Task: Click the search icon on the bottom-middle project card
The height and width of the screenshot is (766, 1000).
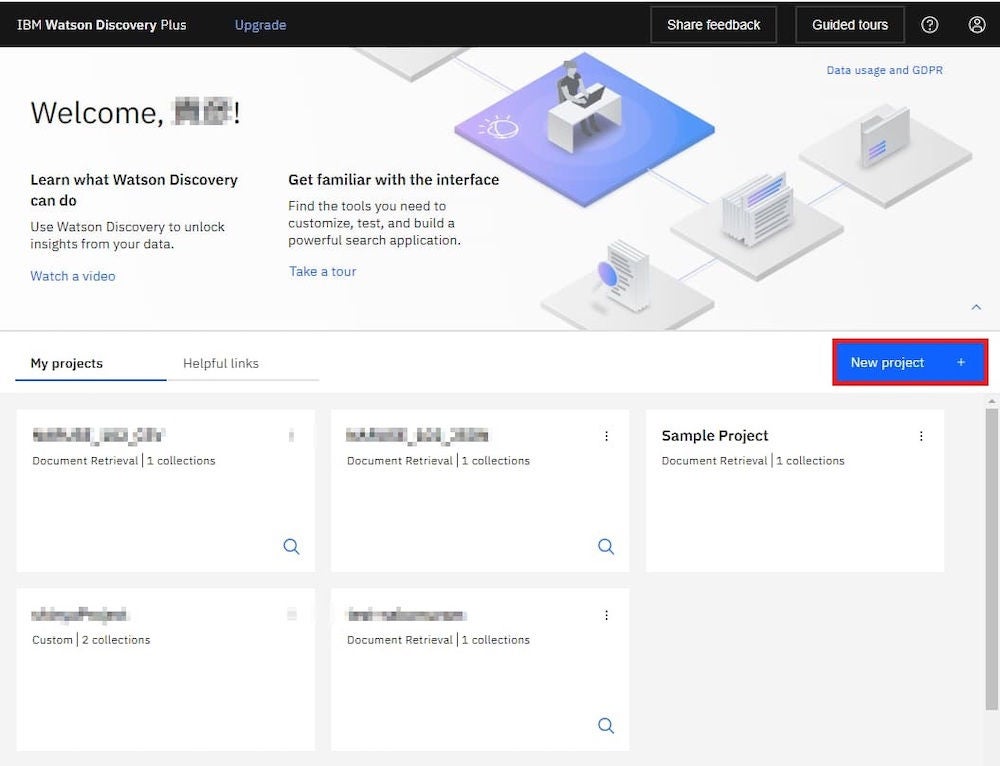Action: [605, 726]
